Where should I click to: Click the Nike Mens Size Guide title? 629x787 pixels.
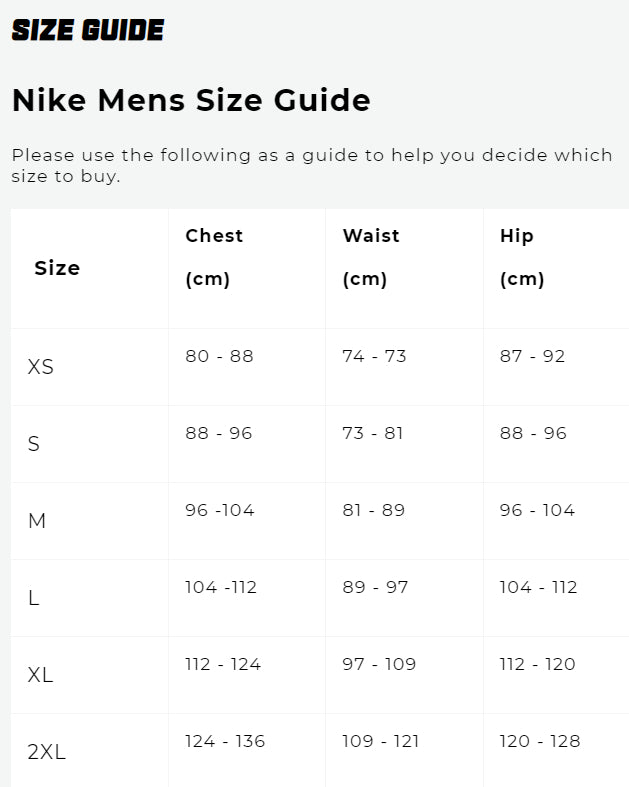click(x=191, y=100)
